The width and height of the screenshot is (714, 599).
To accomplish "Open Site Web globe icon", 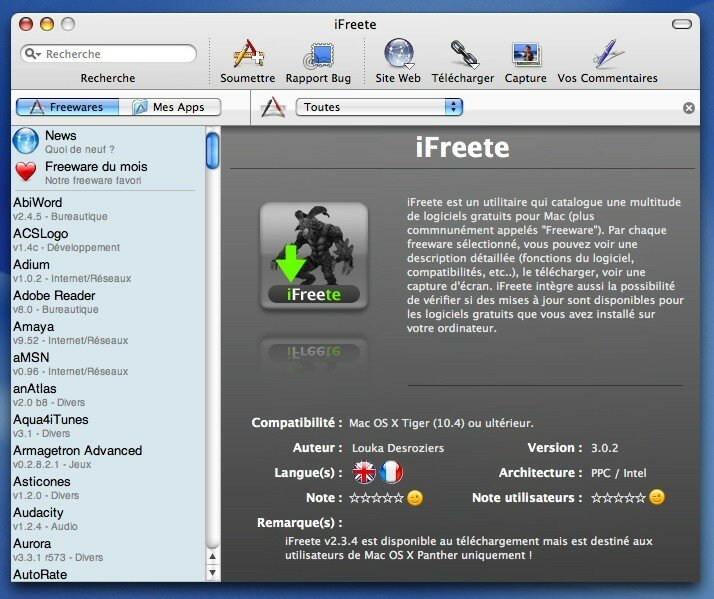I will point(398,54).
